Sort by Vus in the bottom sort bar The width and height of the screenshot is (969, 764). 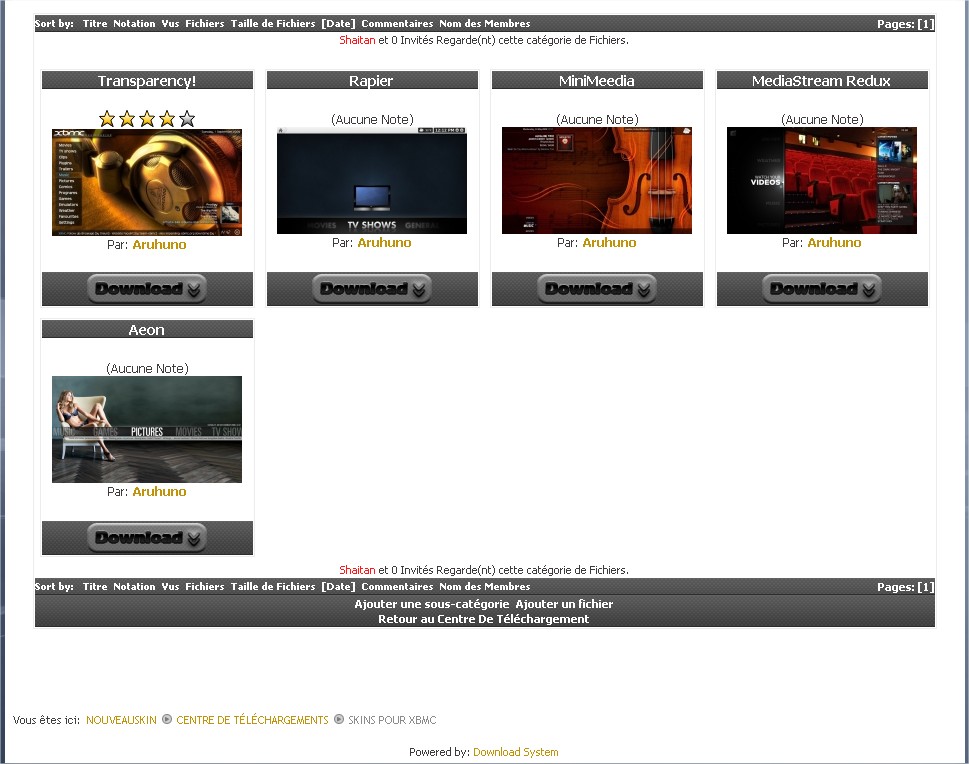tap(171, 587)
